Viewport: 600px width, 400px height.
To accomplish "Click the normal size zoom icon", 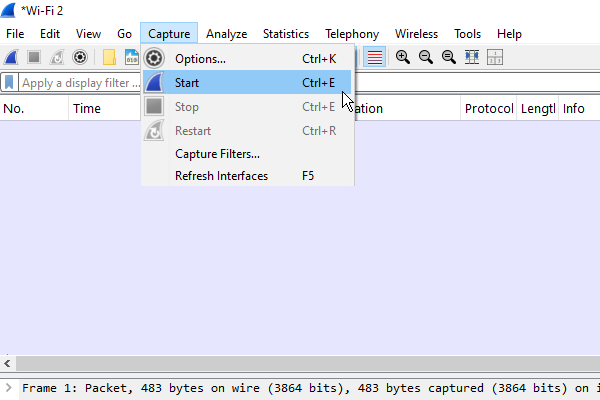I will (x=448, y=57).
